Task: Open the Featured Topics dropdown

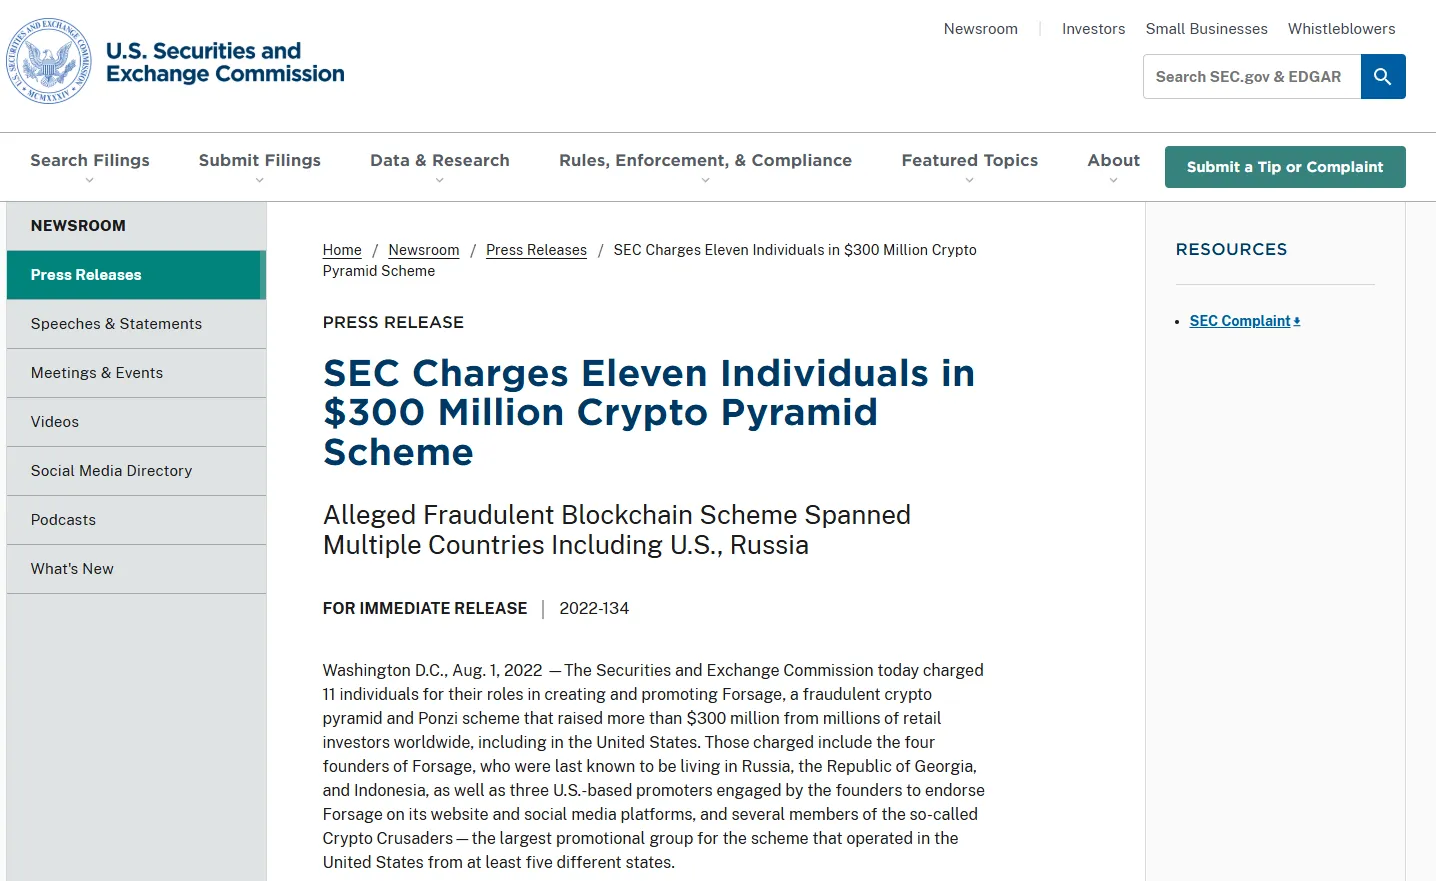Action: coord(970,167)
